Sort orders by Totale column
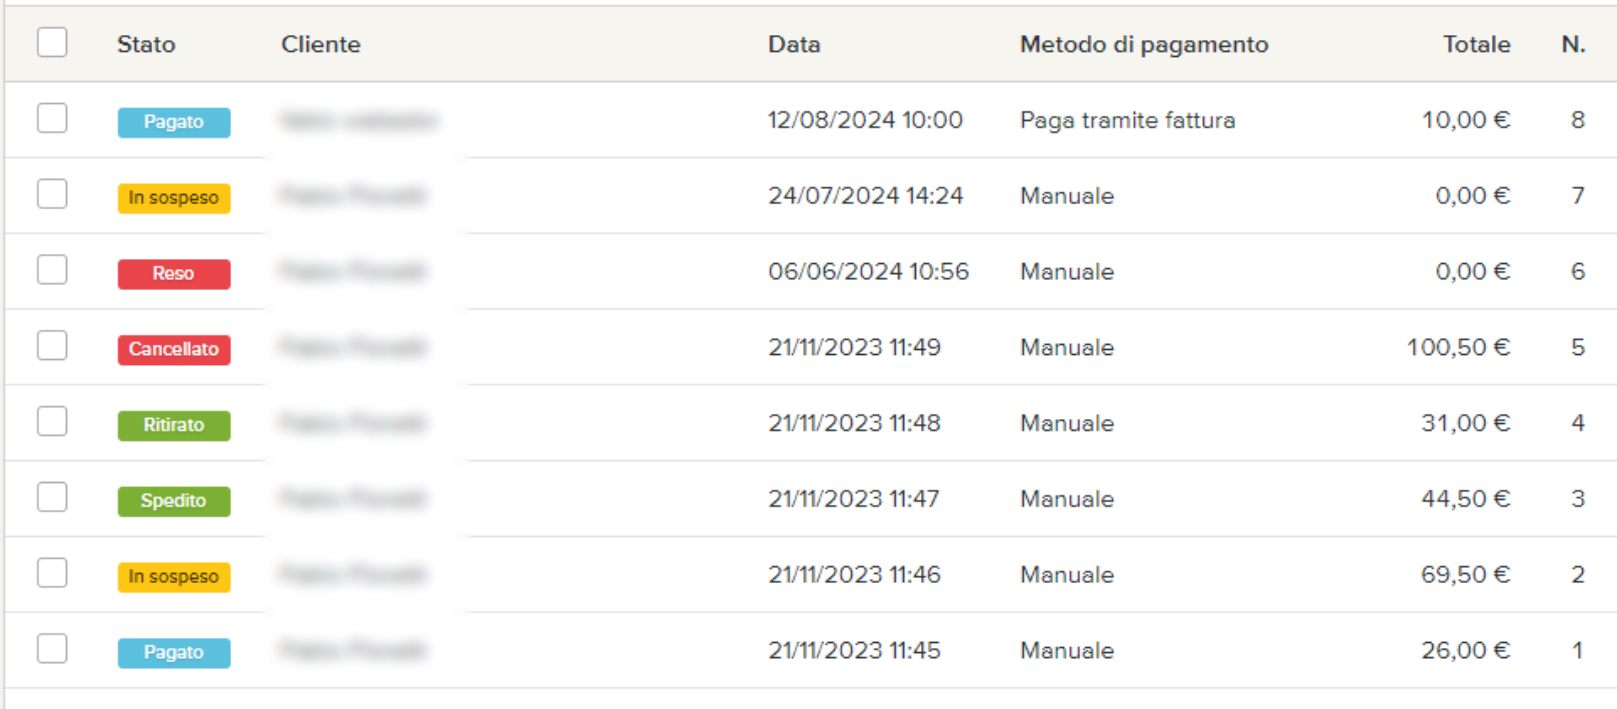Image resolution: width=1617 pixels, height=709 pixels. (1476, 44)
